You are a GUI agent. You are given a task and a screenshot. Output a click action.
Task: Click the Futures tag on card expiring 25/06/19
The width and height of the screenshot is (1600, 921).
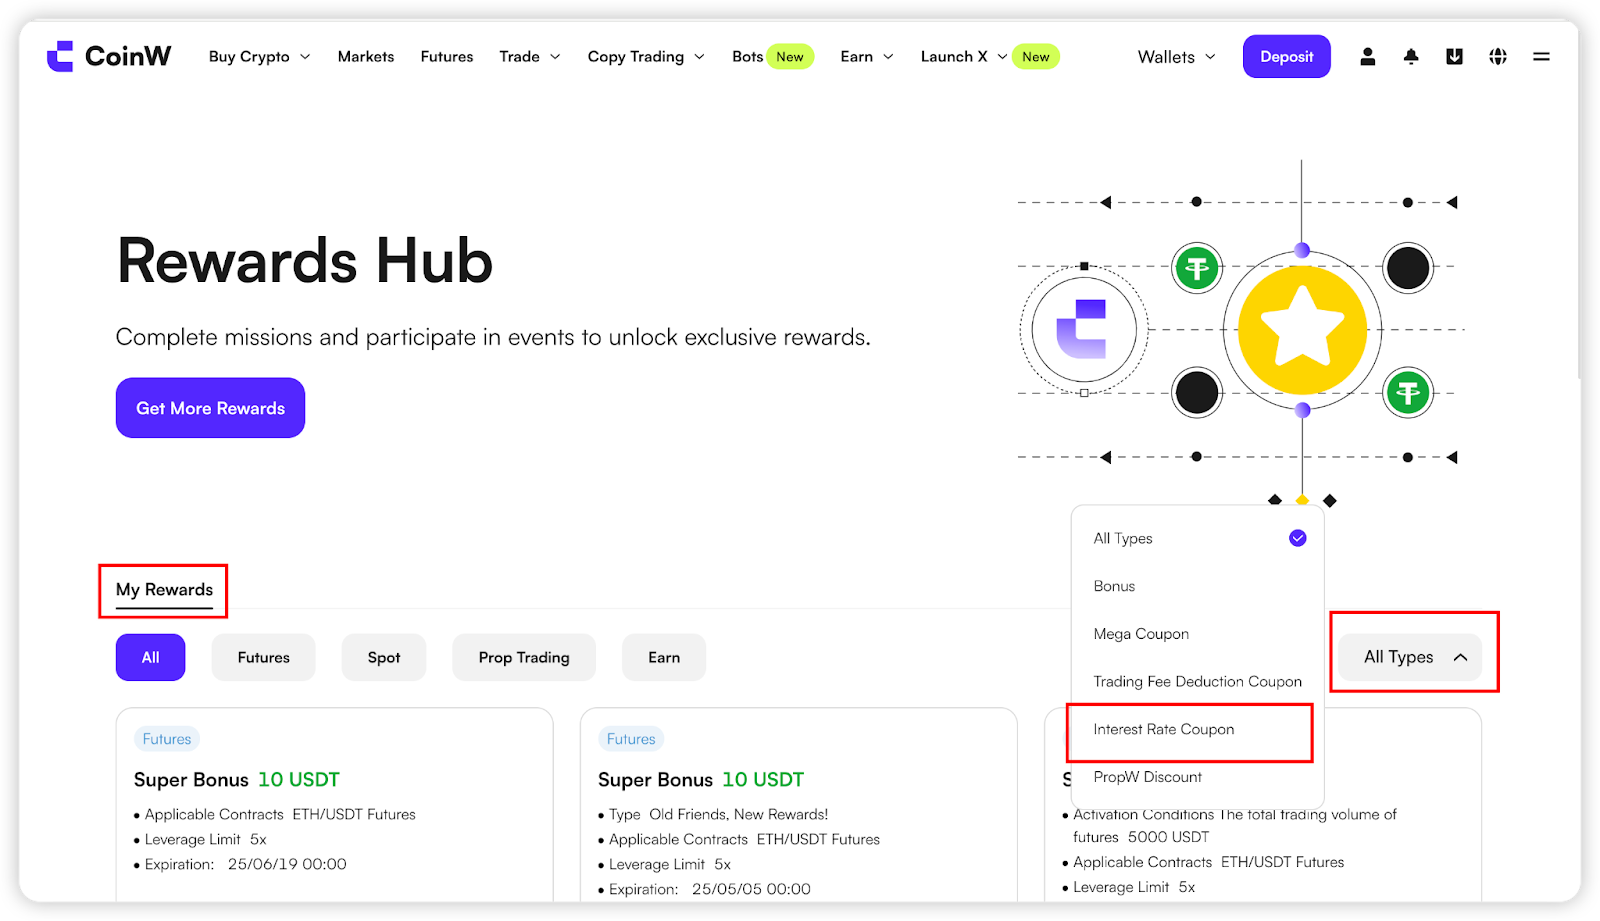166,739
